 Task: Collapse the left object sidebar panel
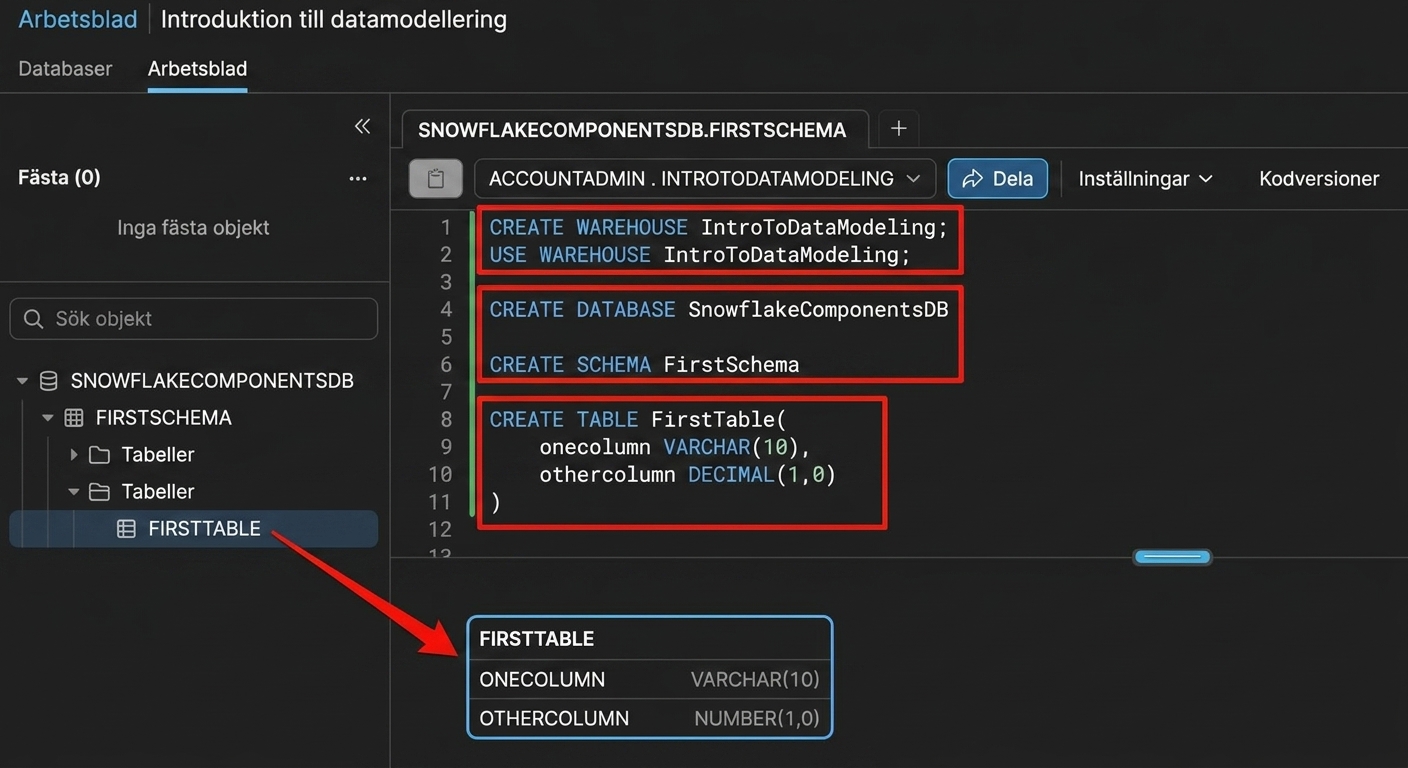tap(362, 126)
